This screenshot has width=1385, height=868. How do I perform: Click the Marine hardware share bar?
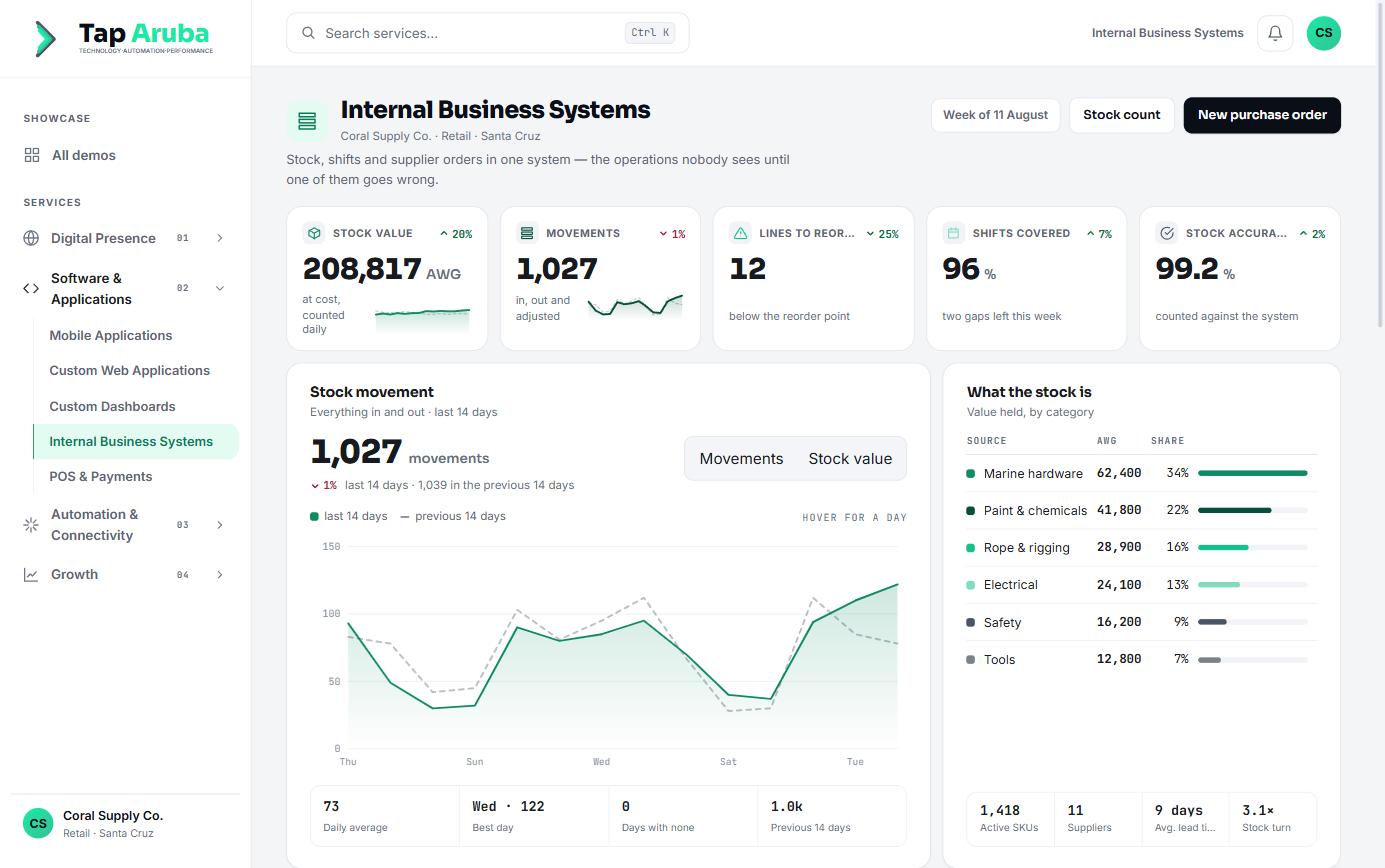coord(1252,473)
